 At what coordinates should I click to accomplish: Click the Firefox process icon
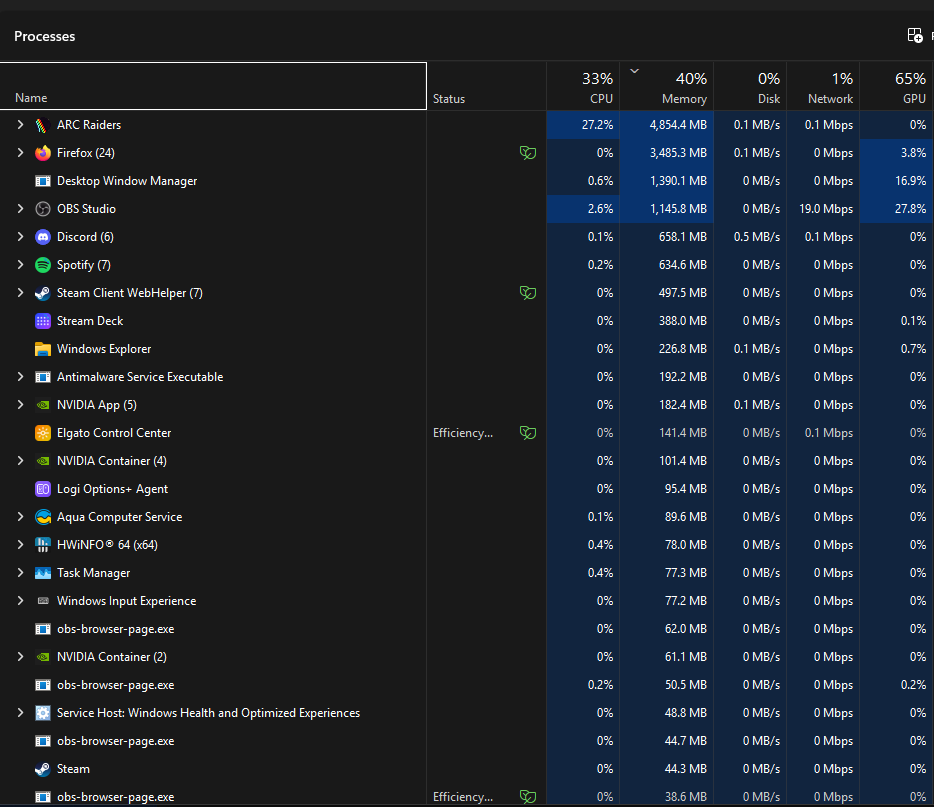click(x=42, y=153)
